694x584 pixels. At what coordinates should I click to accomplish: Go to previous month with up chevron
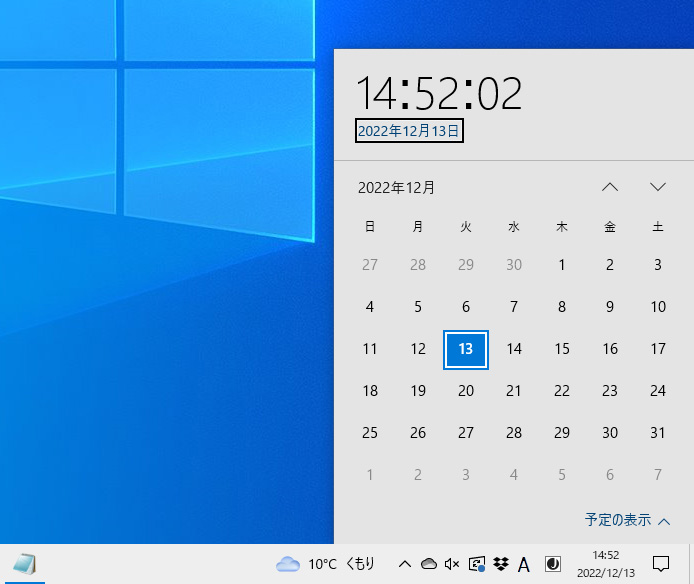pyautogui.click(x=610, y=187)
